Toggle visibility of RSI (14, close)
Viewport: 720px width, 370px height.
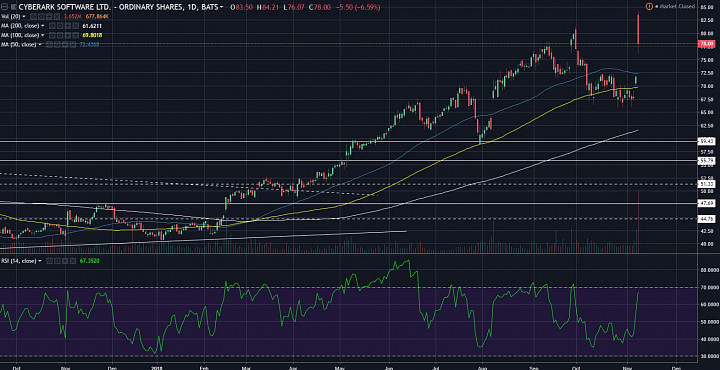[x=49, y=261]
